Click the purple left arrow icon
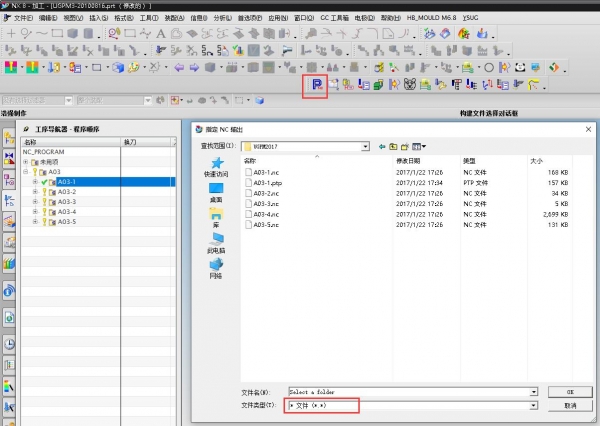 [179, 68]
